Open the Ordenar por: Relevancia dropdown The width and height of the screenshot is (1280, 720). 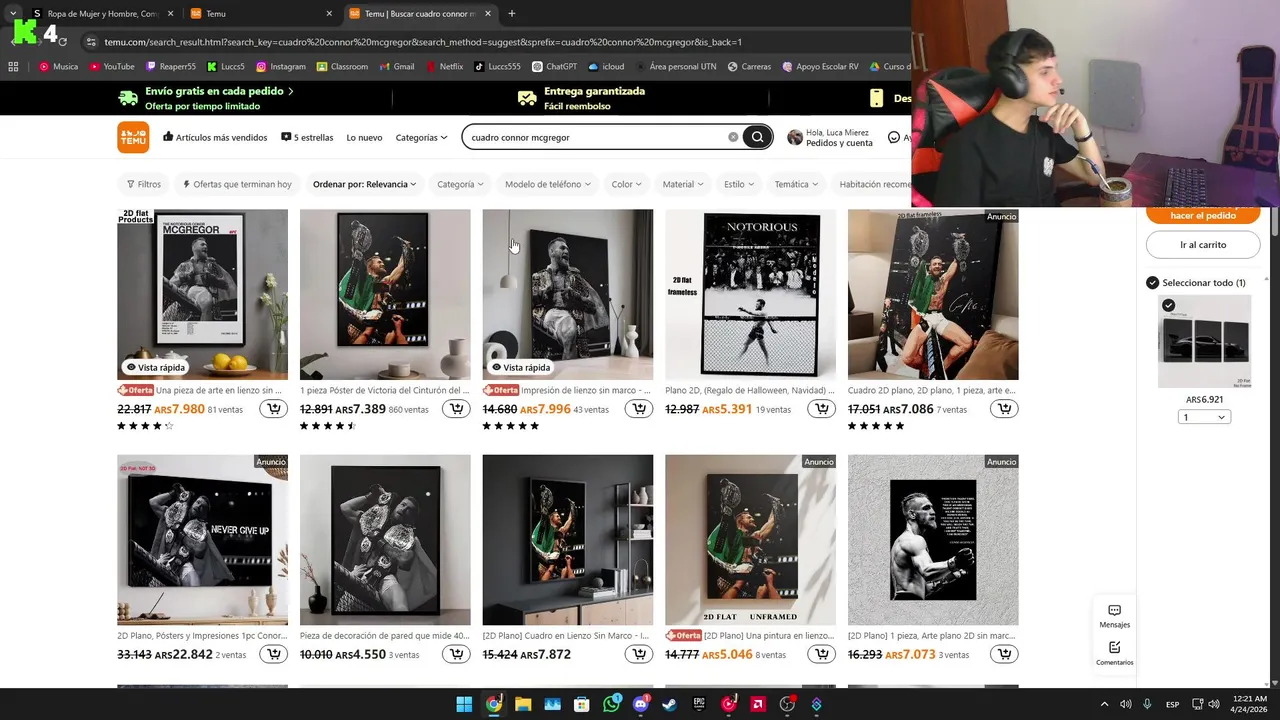[365, 184]
